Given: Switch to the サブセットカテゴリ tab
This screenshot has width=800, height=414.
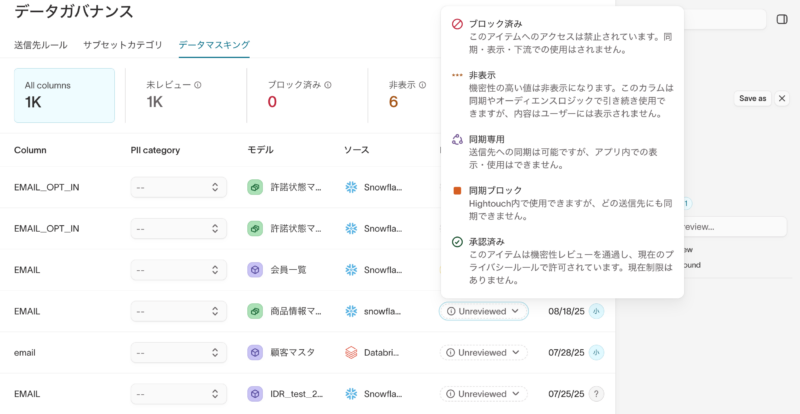Looking at the screenshot, I should [123, 45].
